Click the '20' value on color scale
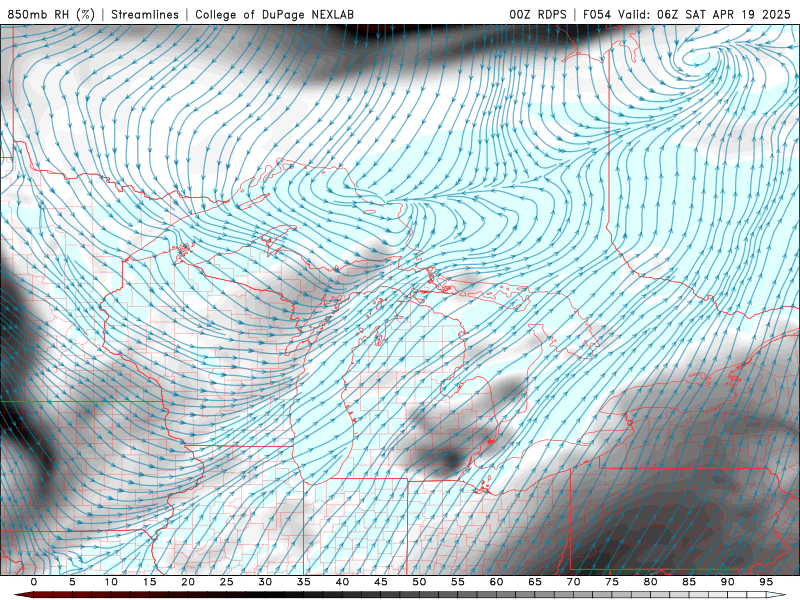 coord(188,582)
